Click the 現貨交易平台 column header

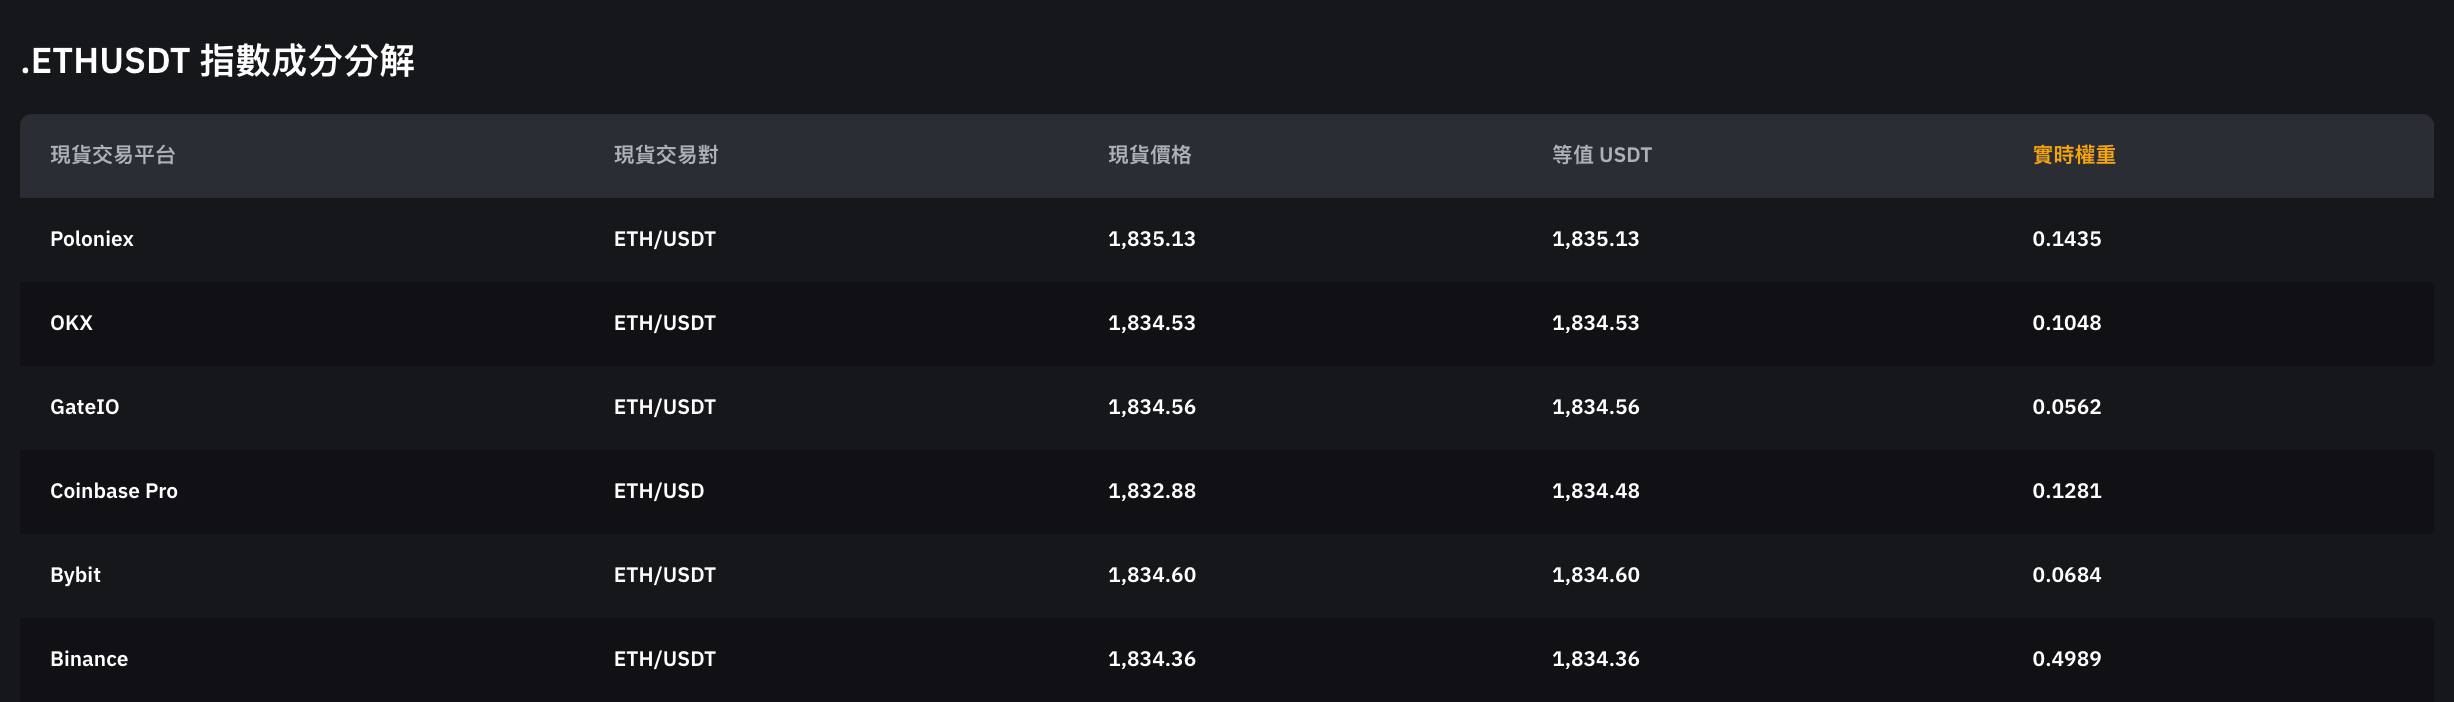pyautogui.click(x=113, y=155)
